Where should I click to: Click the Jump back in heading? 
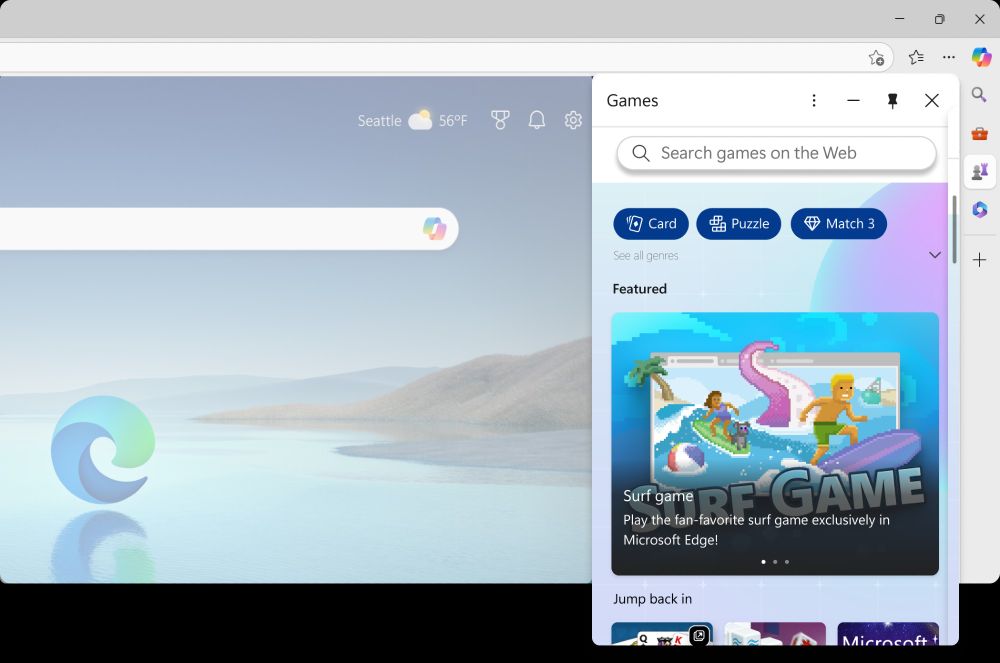652,599
